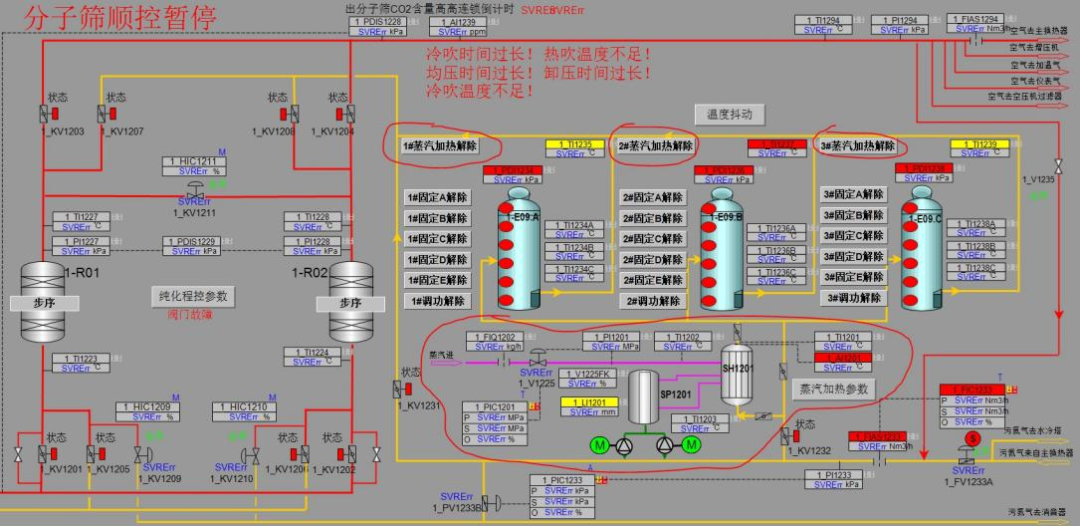Click the 冷吹时间过长！ alarm message
This screenshot has height=526, width=1080.
[479, 54]
